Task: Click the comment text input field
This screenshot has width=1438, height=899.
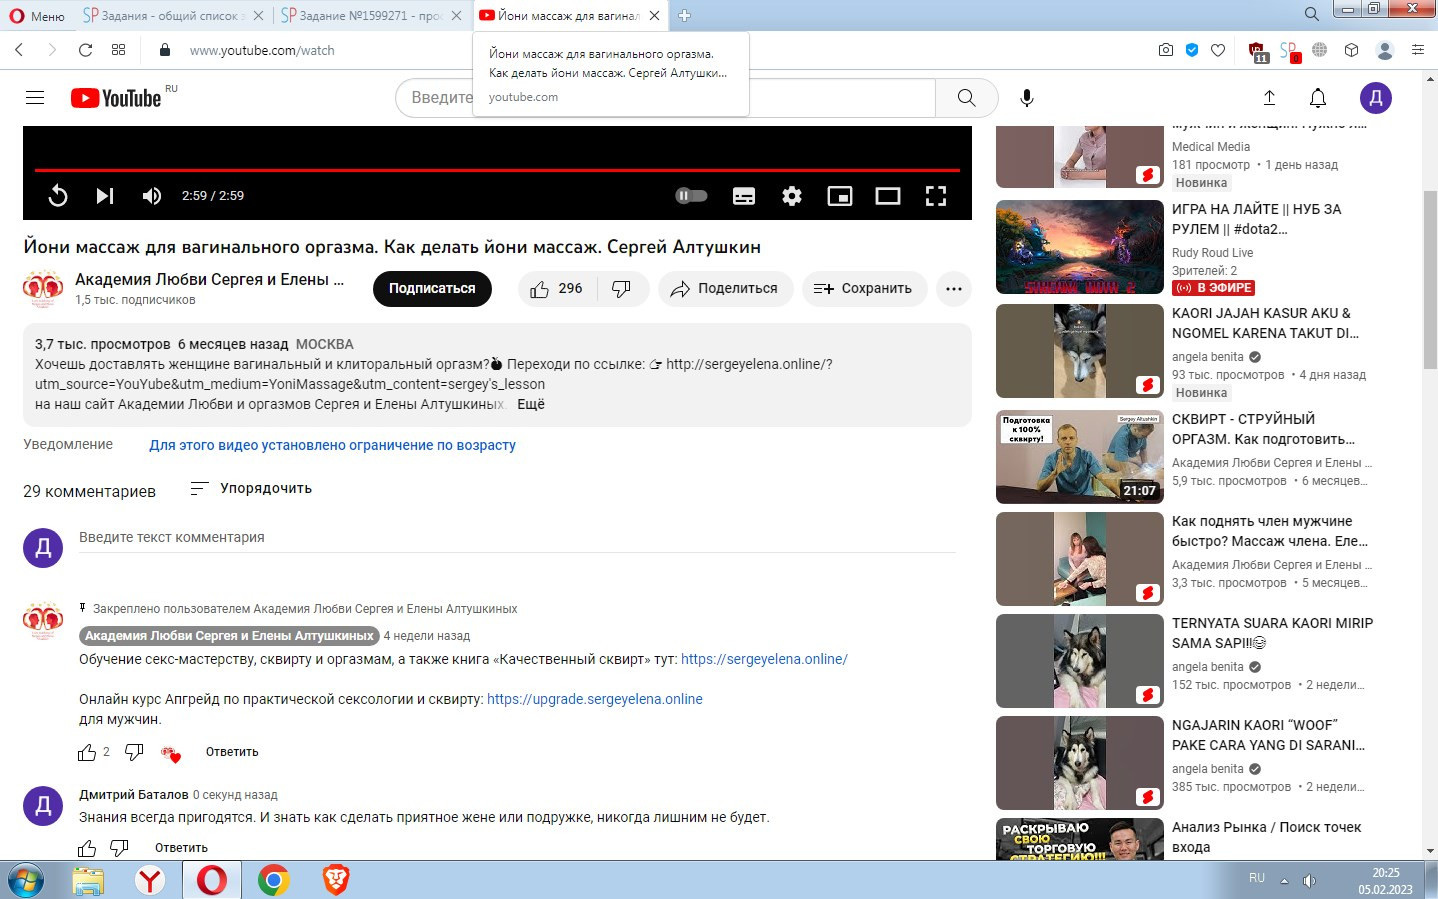Action: [x=517, y=538]
